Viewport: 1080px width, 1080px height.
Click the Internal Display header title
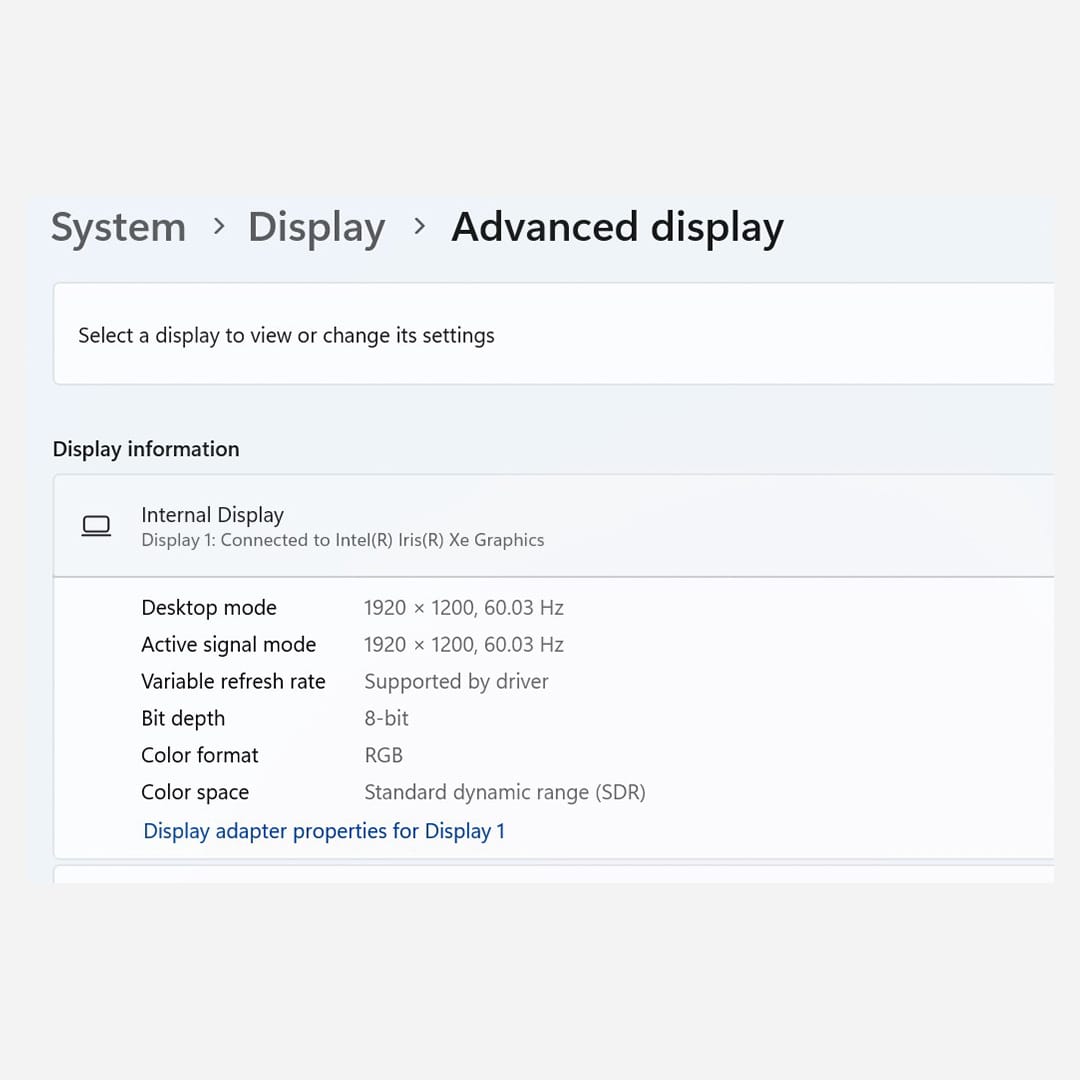[212, 515]
